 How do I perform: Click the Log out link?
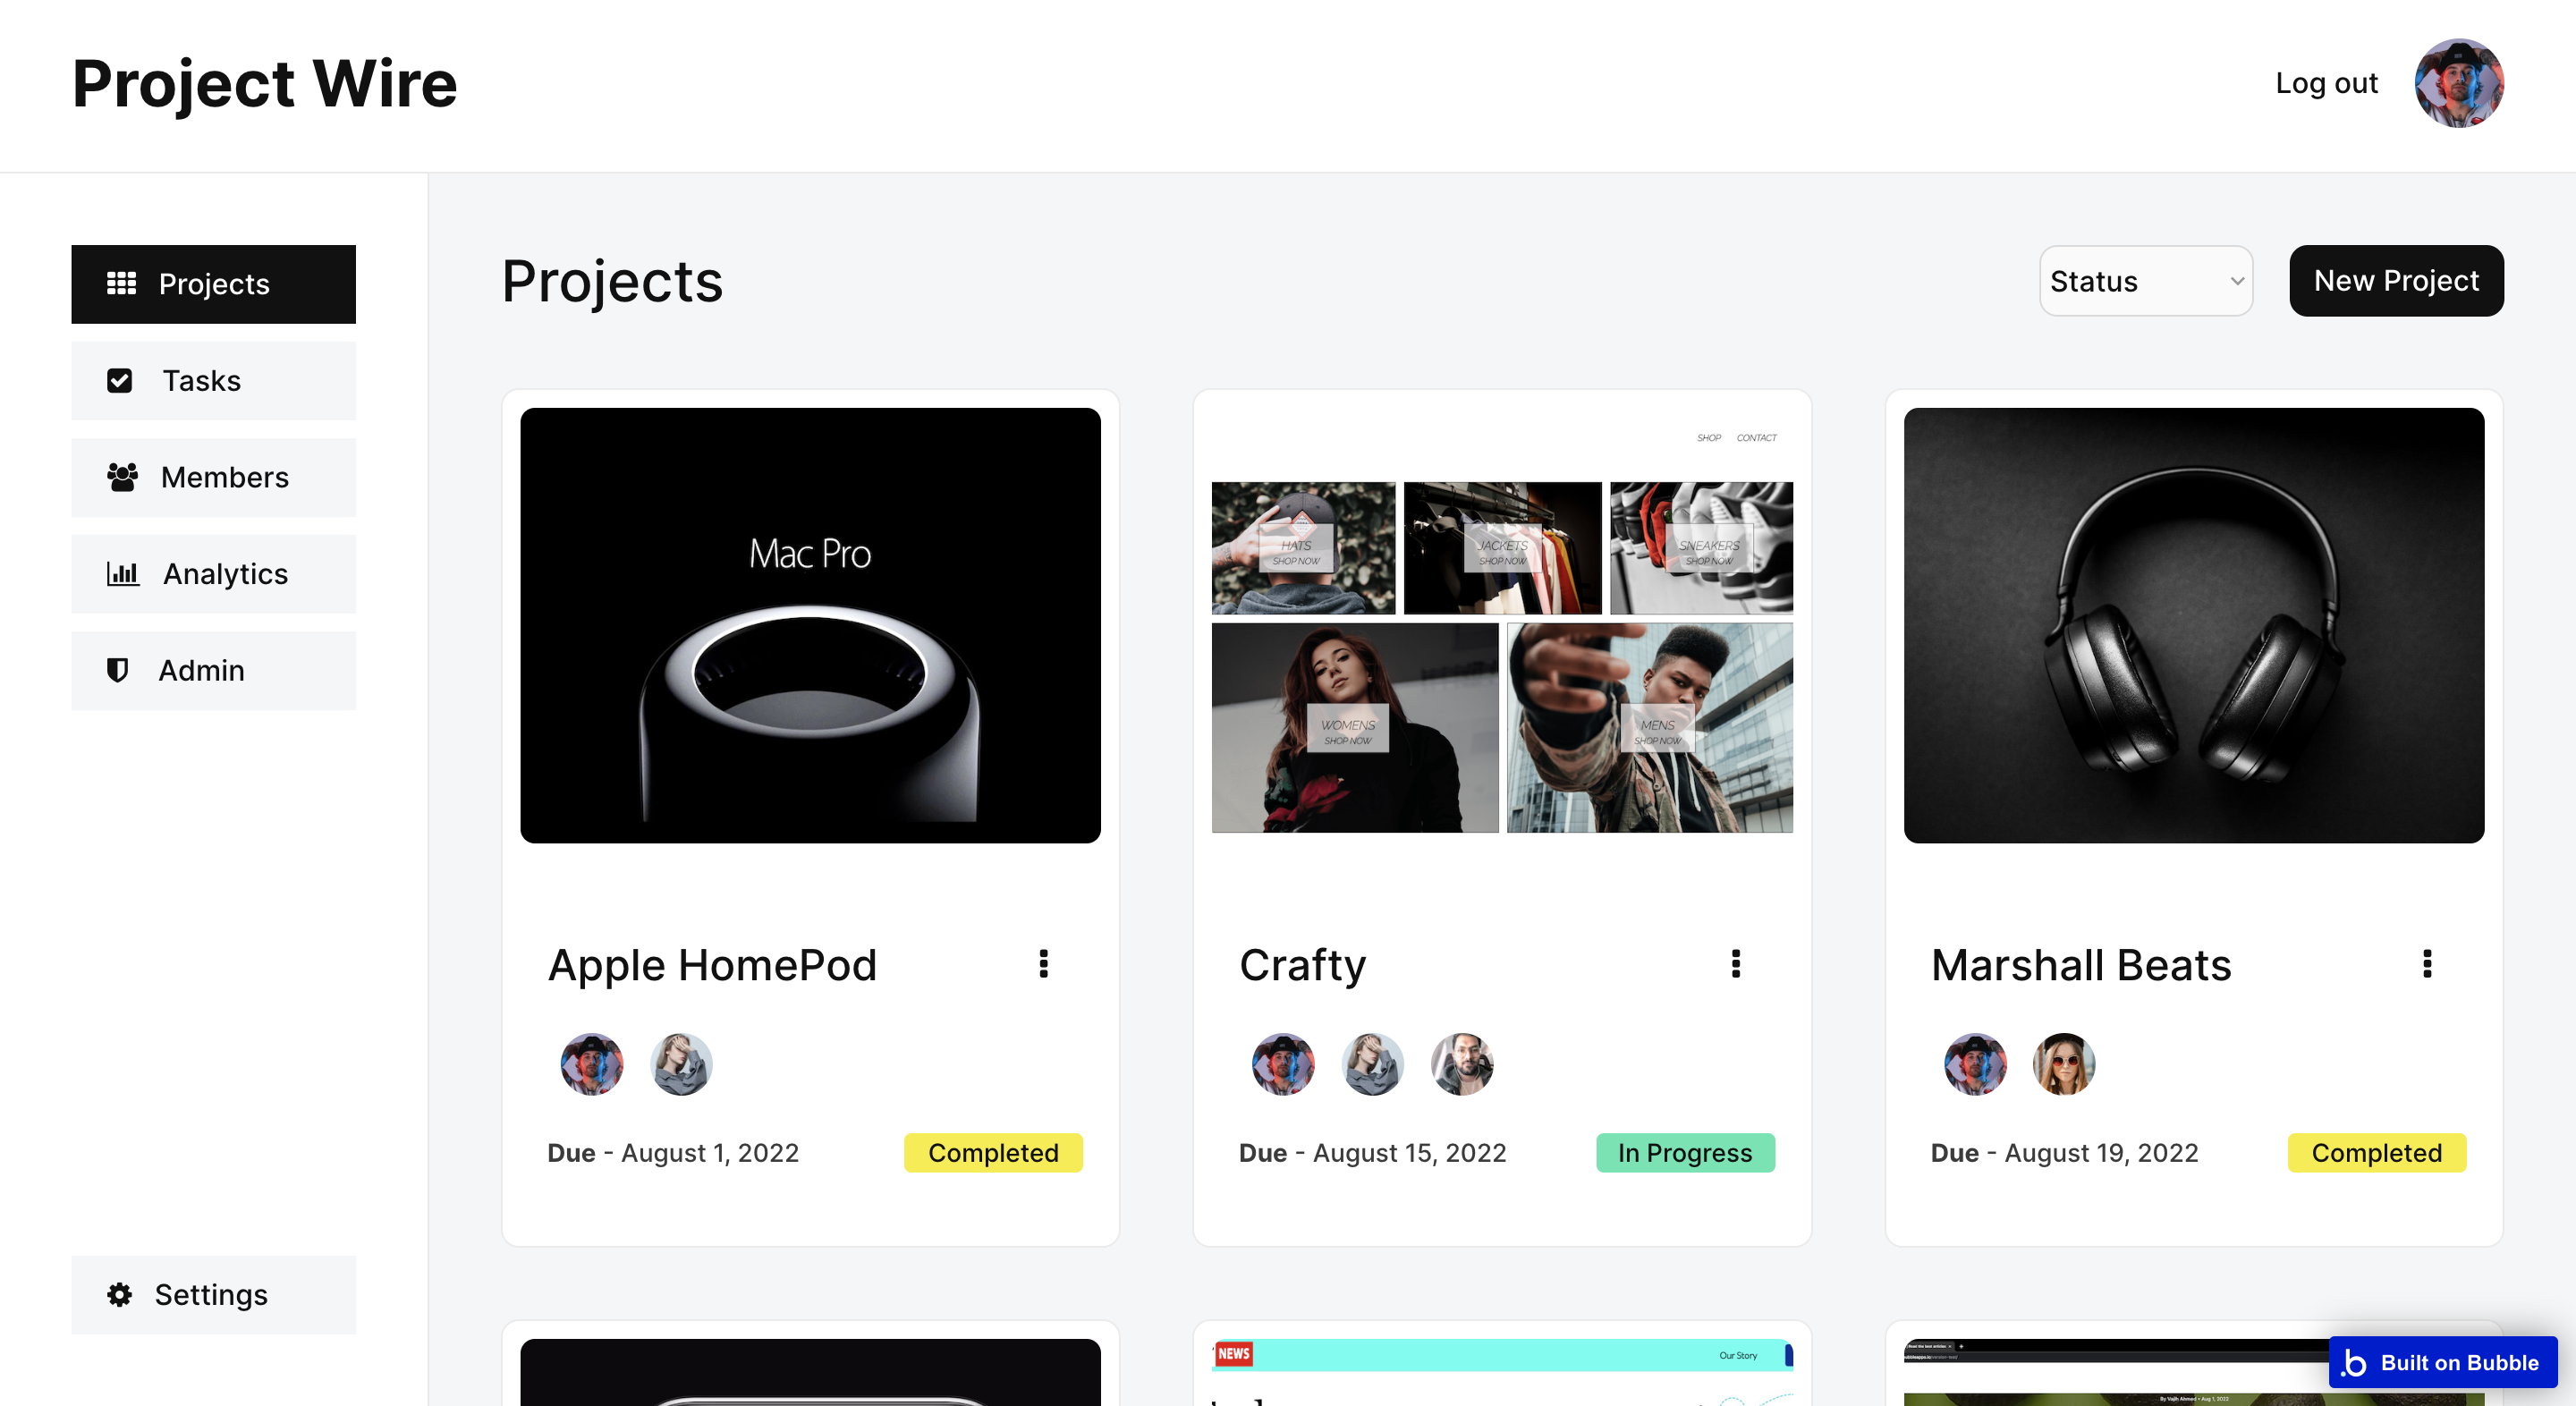click(2326, 83)
